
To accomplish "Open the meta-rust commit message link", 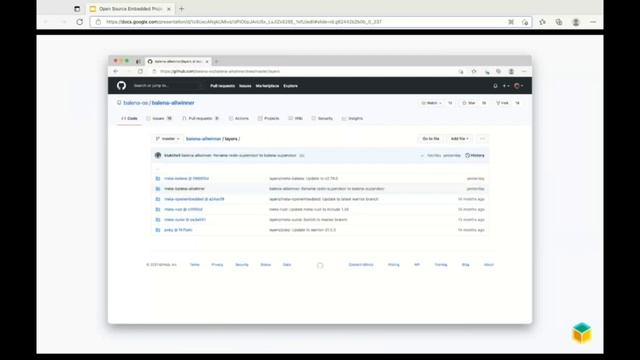I will click(x=309, y=209).
